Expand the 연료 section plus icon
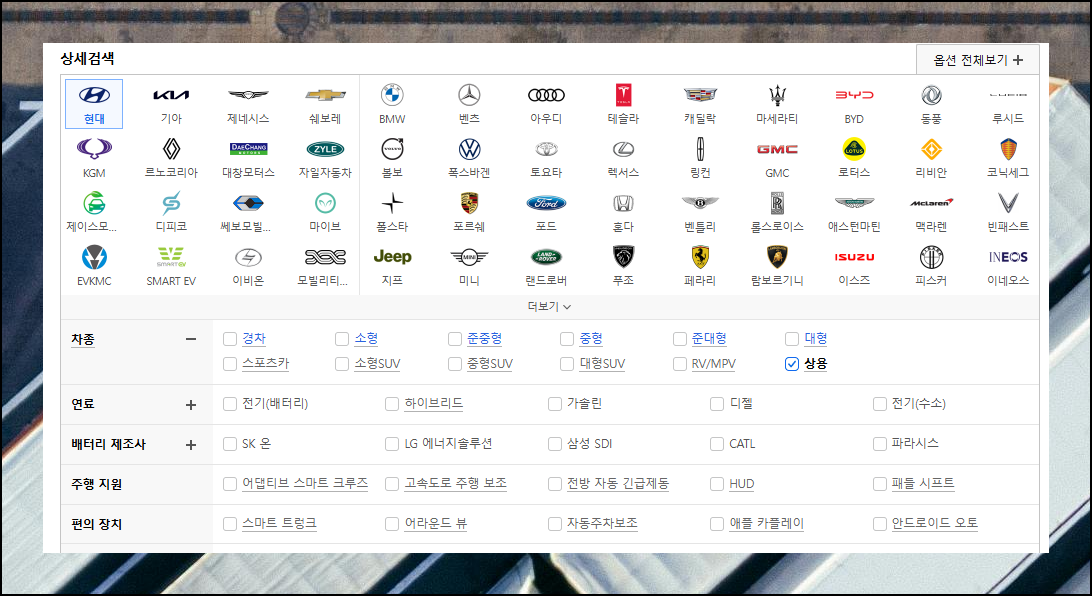The height and width of the screenshot is (596, 1092). (191, 405)
